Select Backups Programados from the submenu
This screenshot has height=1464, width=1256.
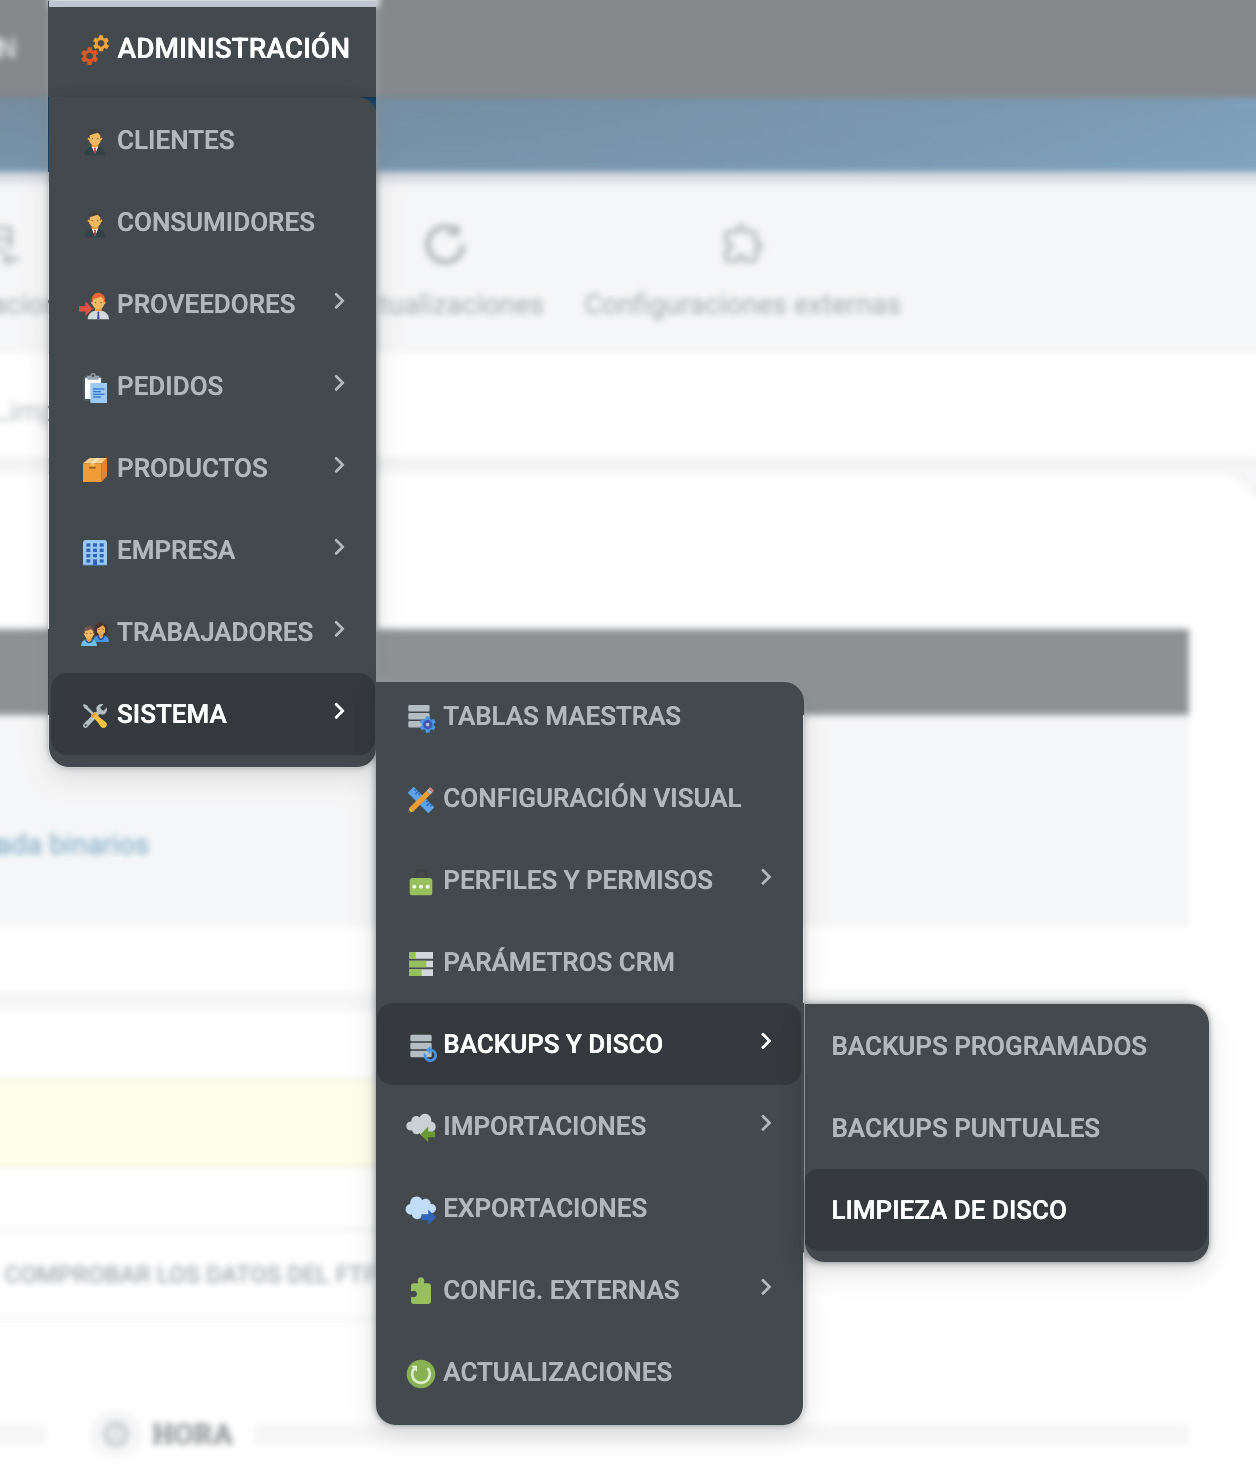1006,1046
